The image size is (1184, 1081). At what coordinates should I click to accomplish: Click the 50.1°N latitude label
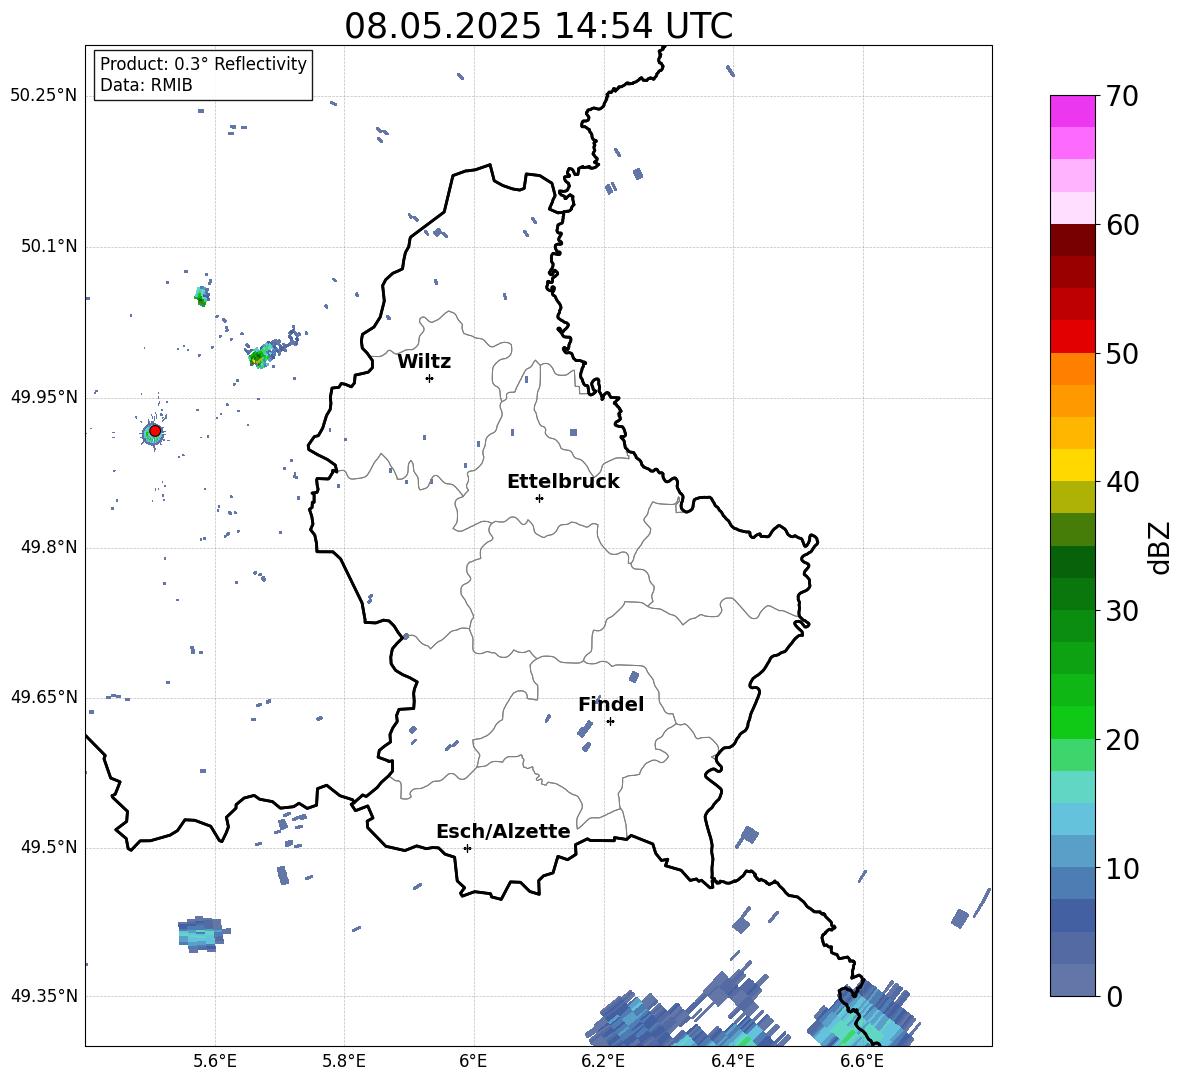48,246
